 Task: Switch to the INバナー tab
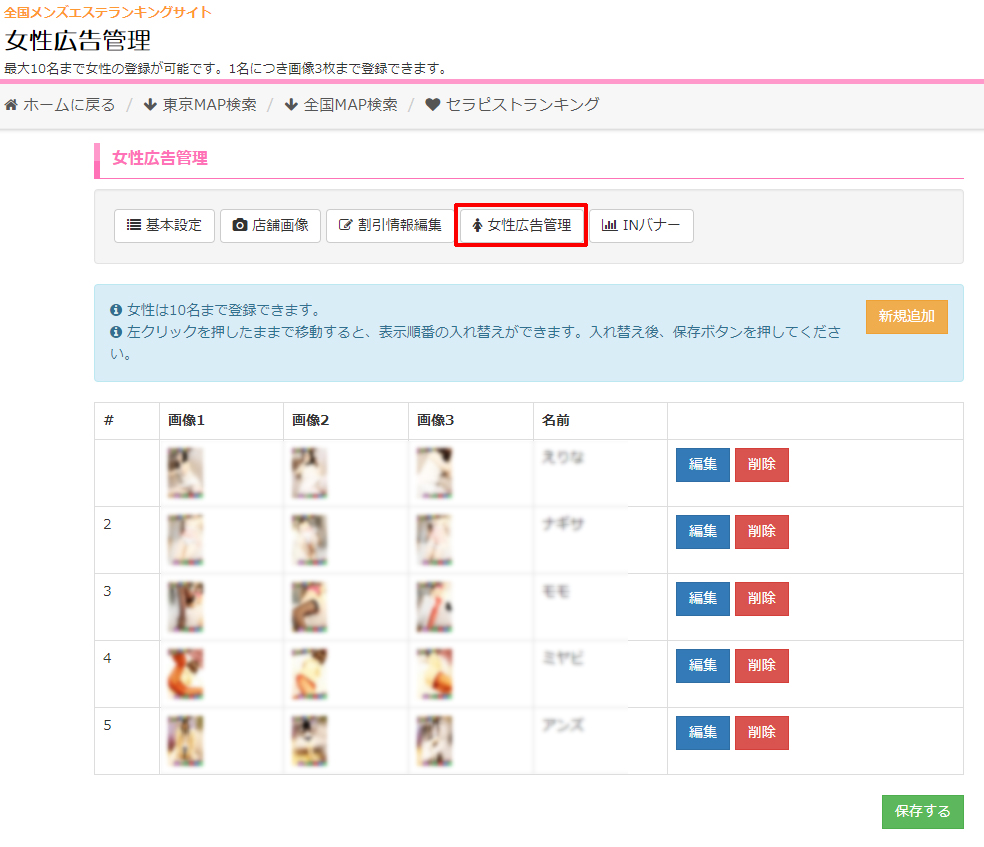[x=641, y=225]
